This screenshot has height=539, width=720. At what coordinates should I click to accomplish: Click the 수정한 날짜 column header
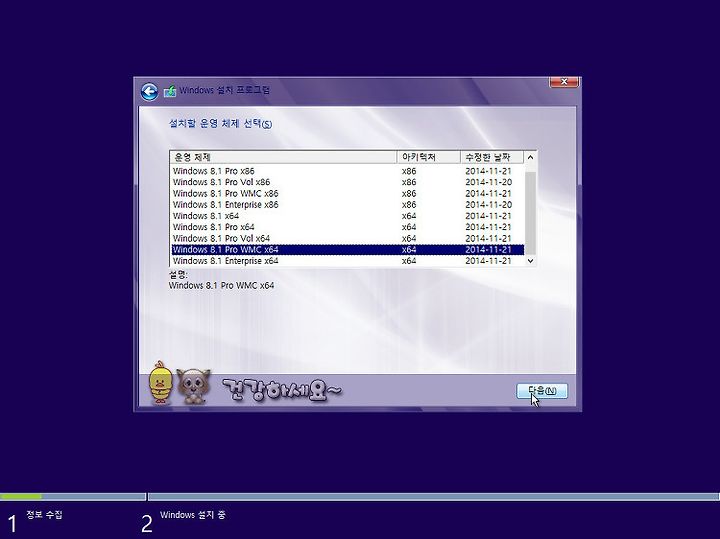492,157
